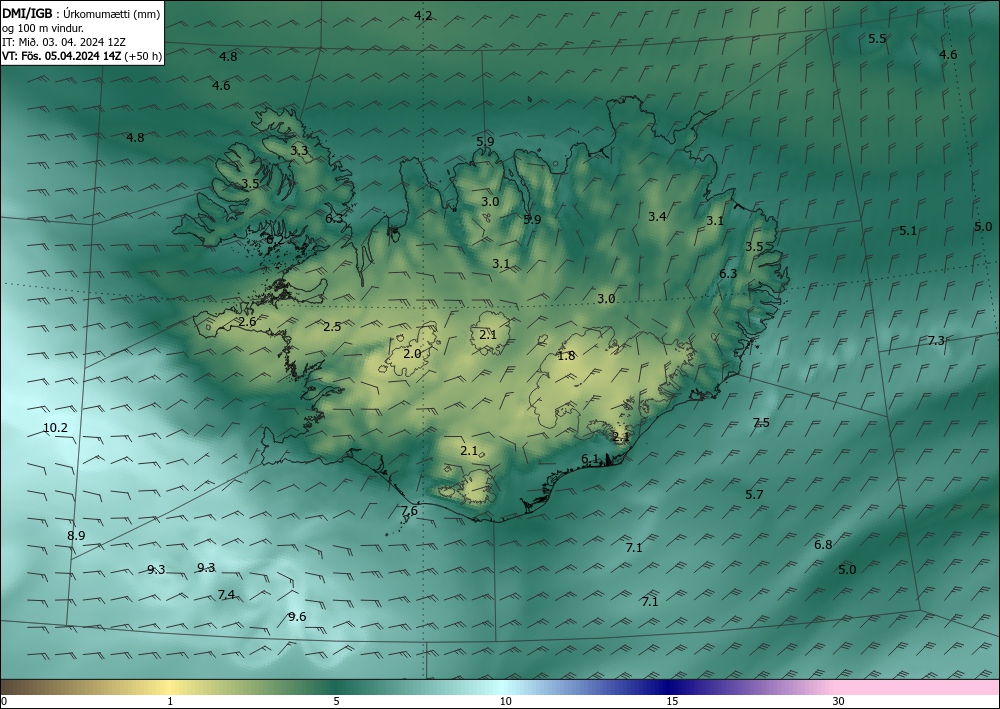Select the 5.7 value on the map
Screen dimensions: 1000x709
(x=754, y=494)
